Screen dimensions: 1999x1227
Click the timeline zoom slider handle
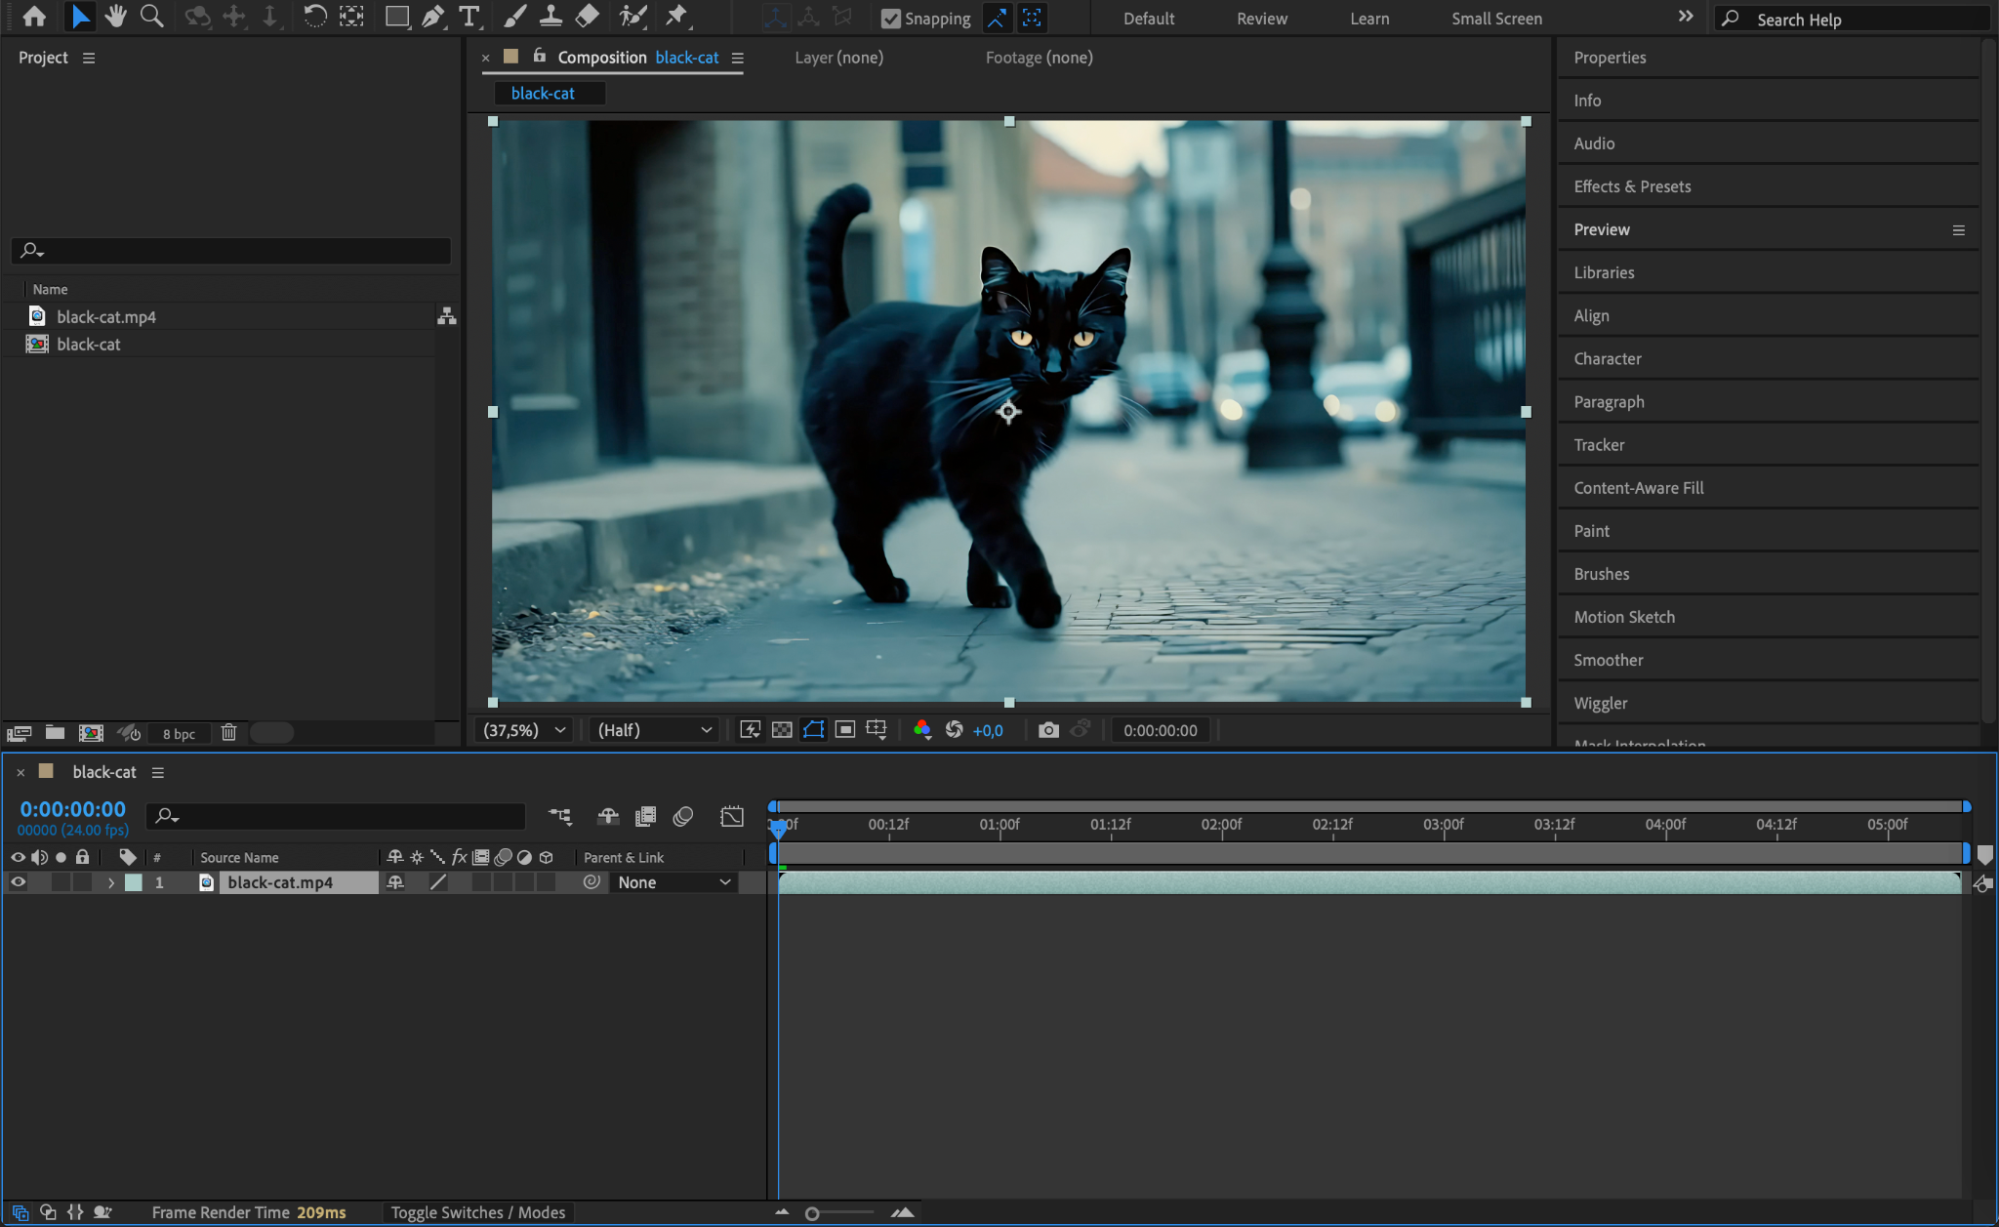(x=812, y=1213)
